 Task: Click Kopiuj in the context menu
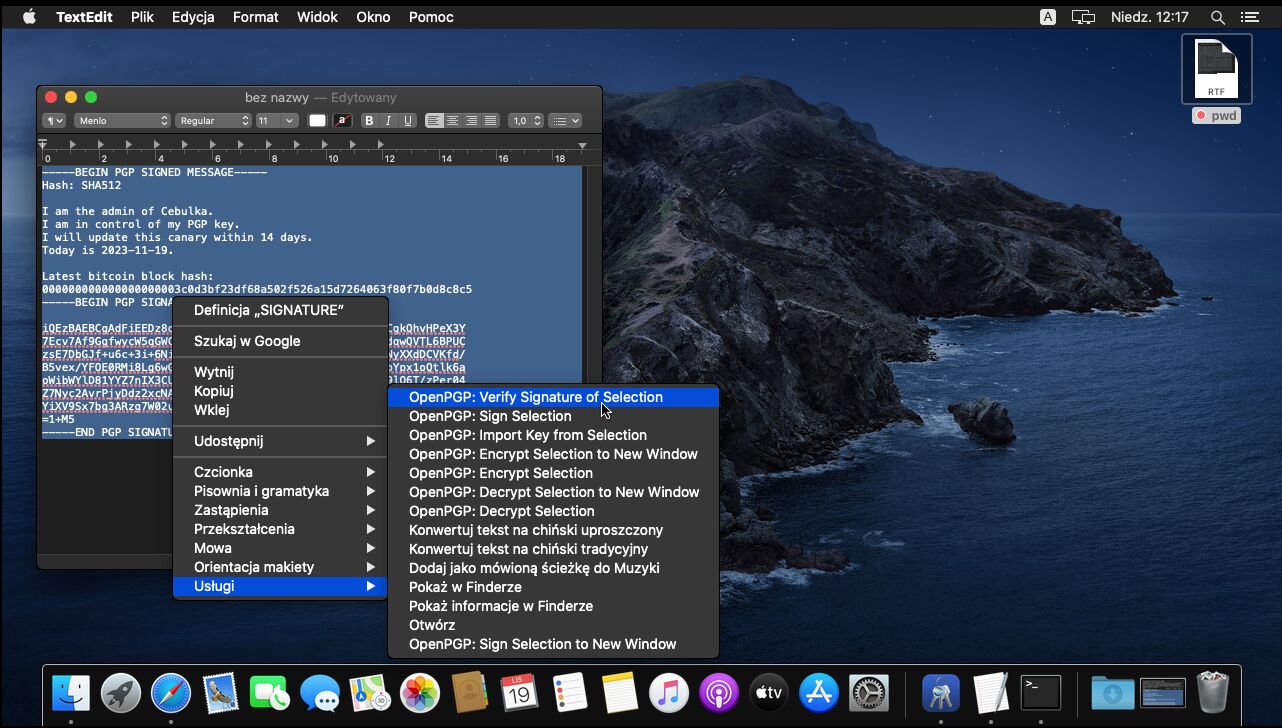(x=213, y=391)
